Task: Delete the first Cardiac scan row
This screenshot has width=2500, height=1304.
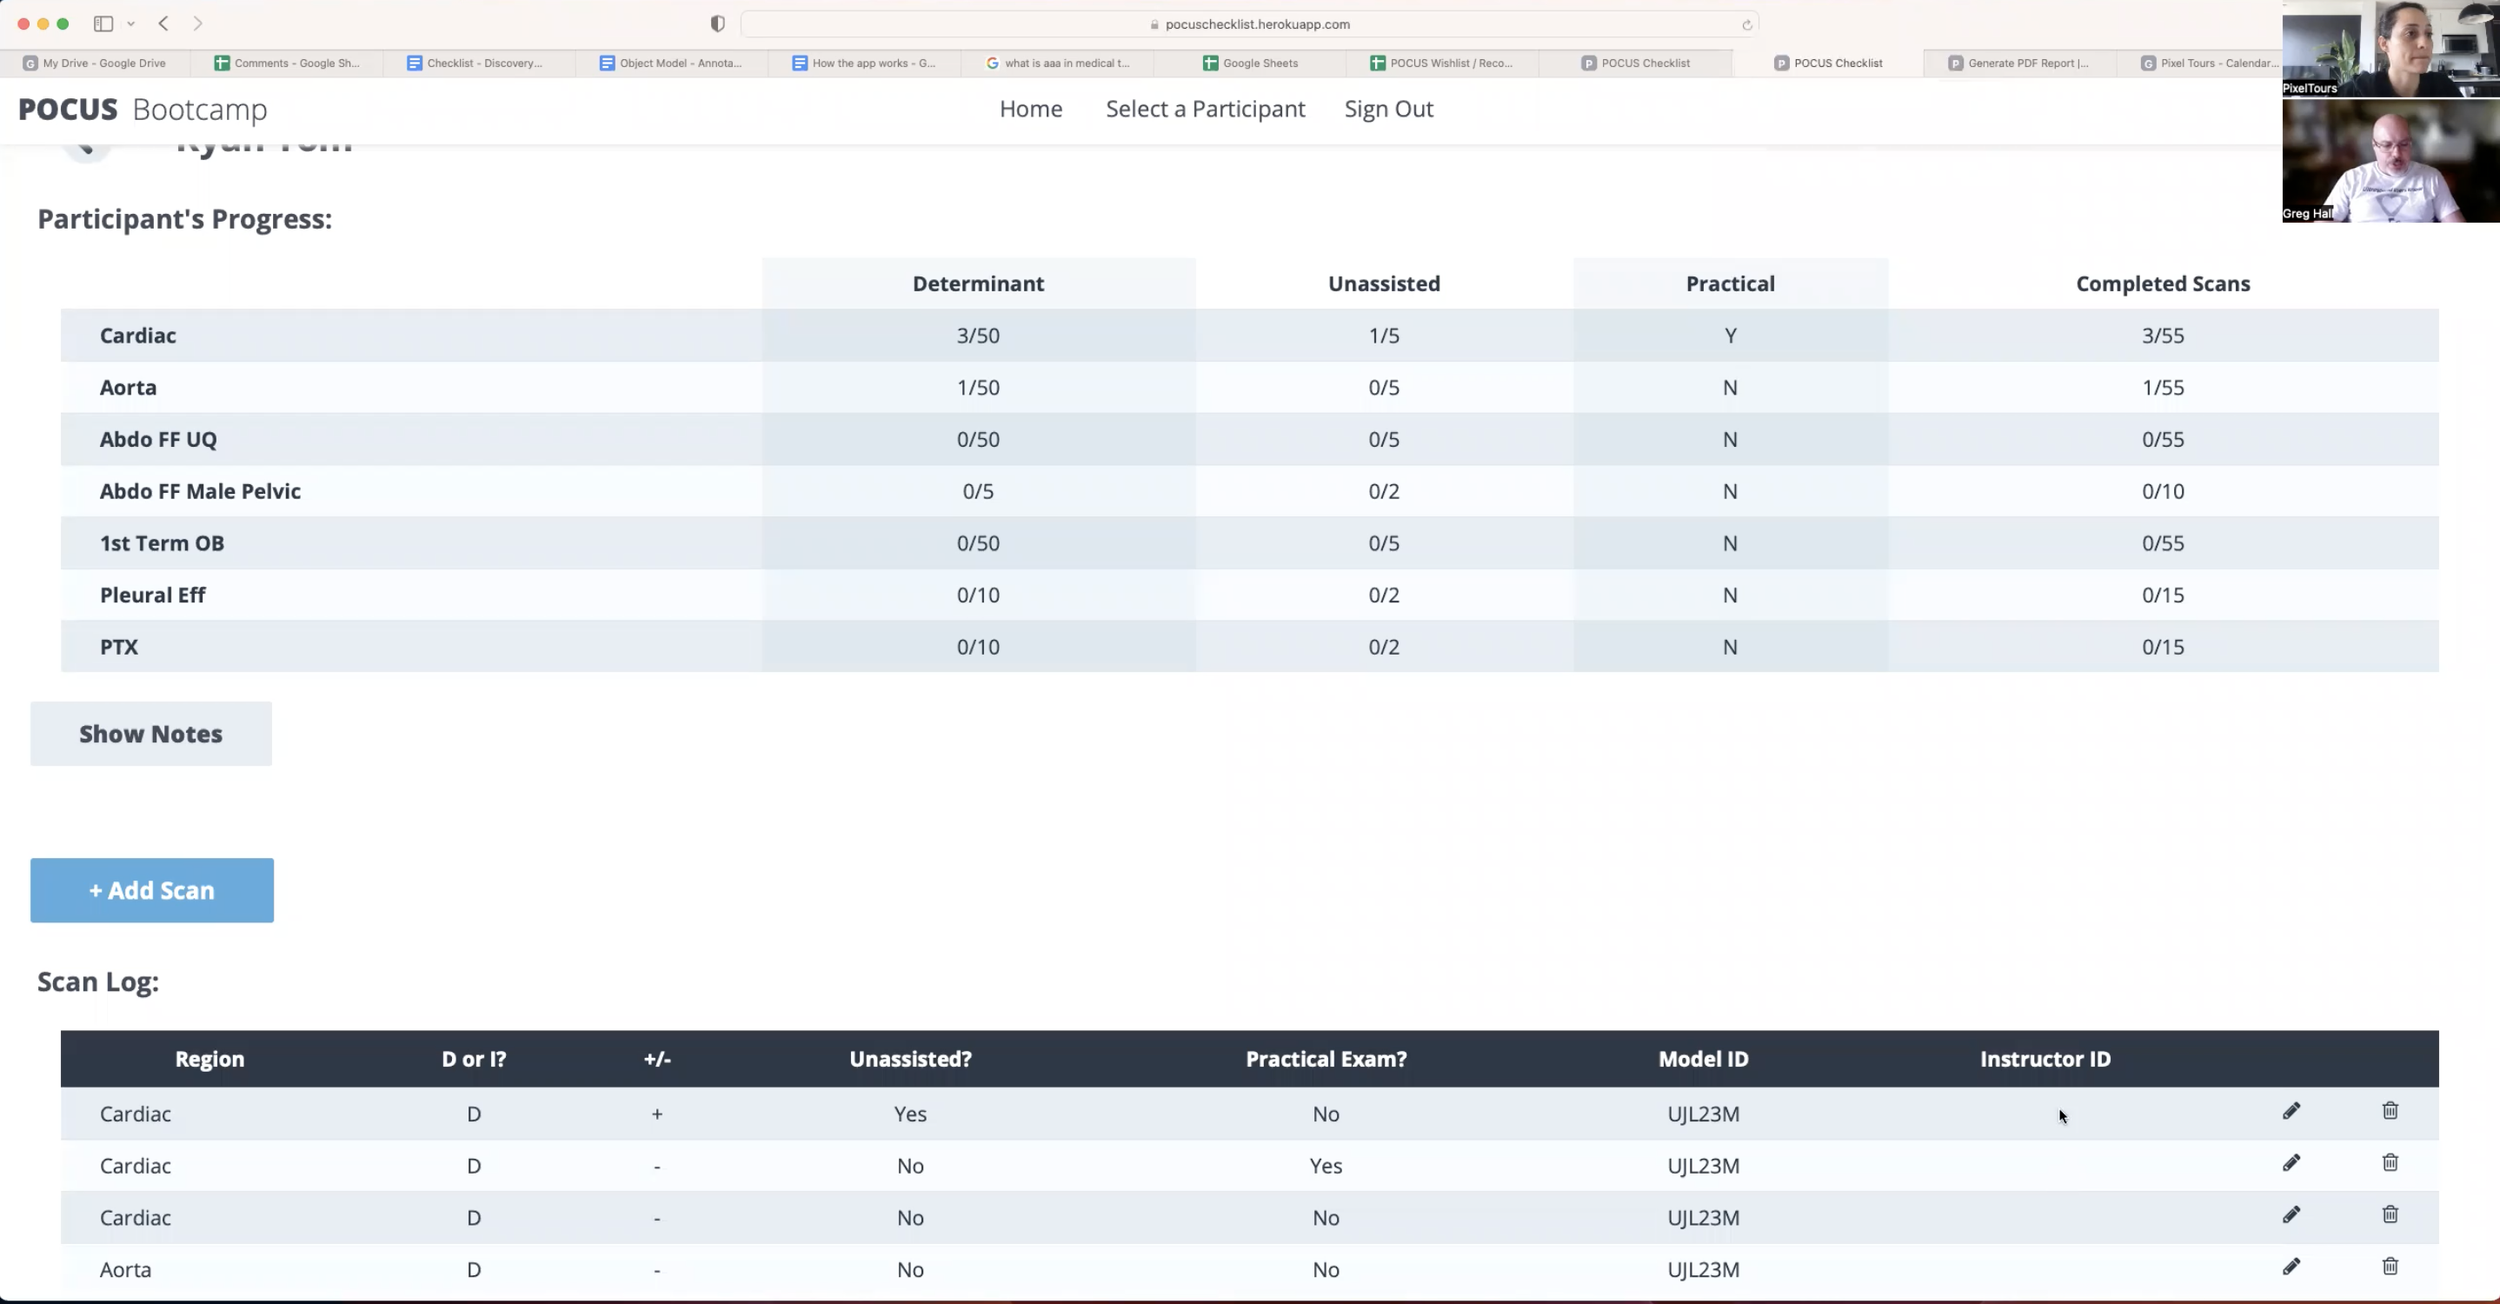Action: [2390, 1111]
